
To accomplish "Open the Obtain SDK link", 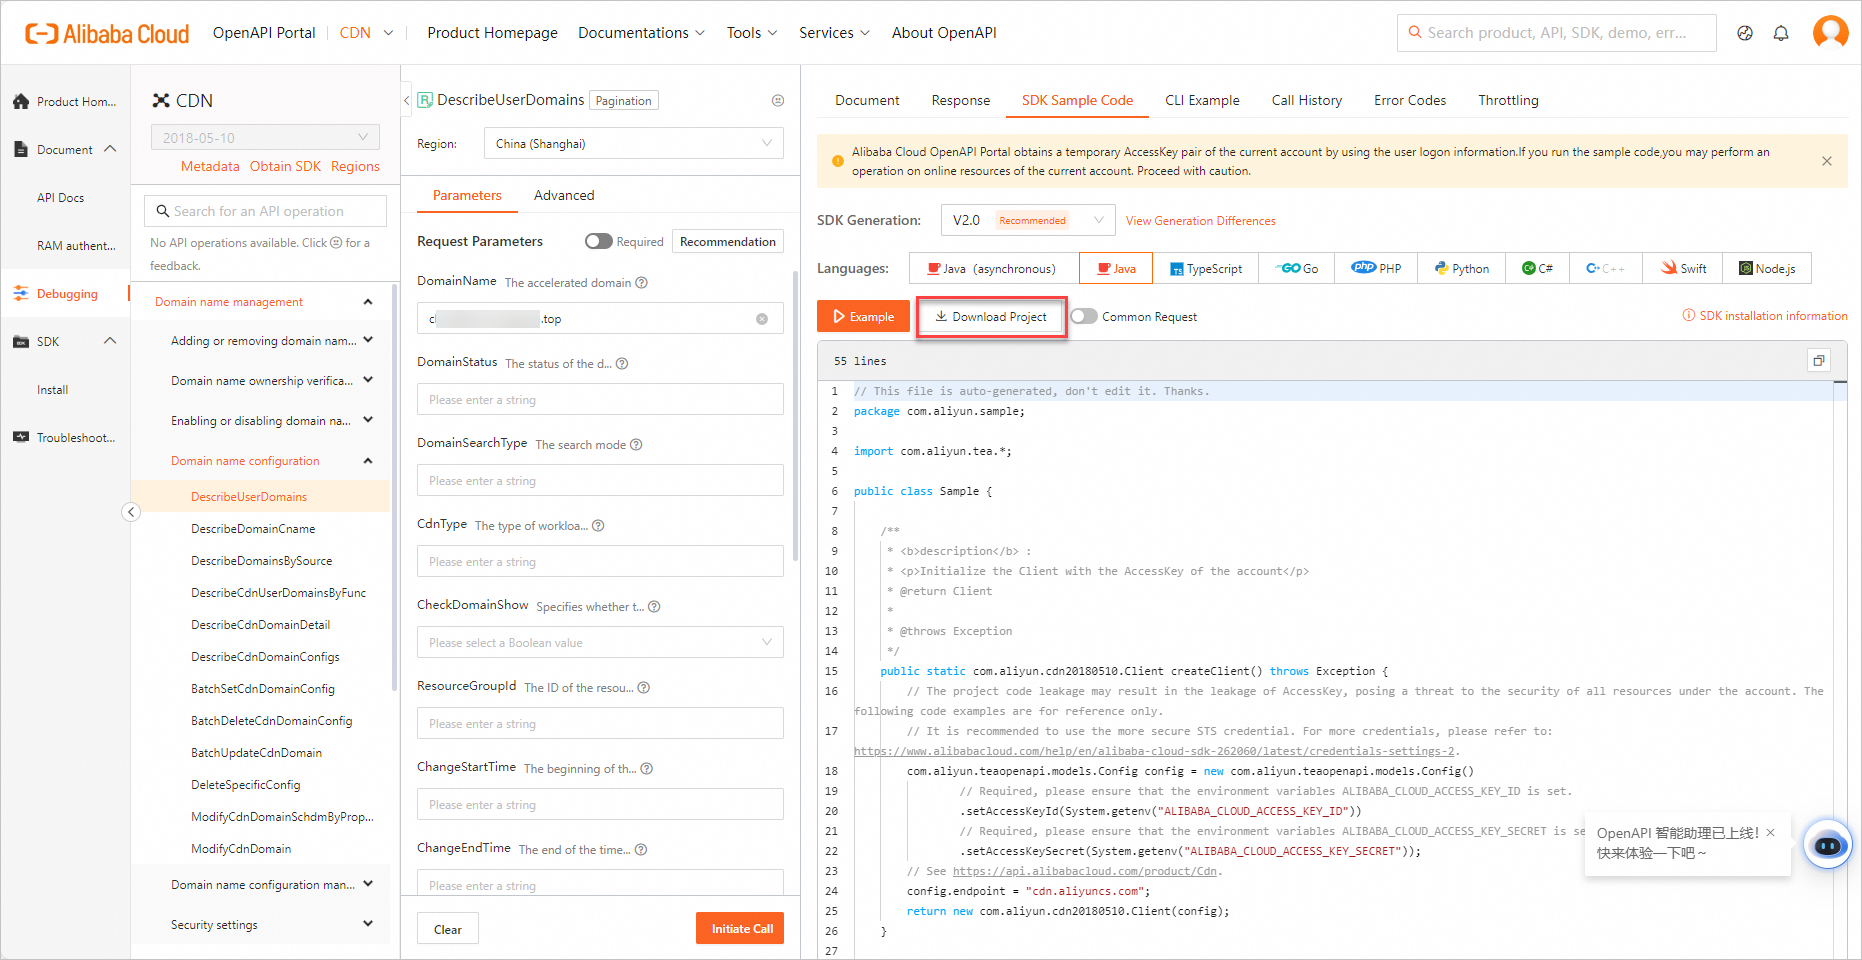I will (285, 167).
